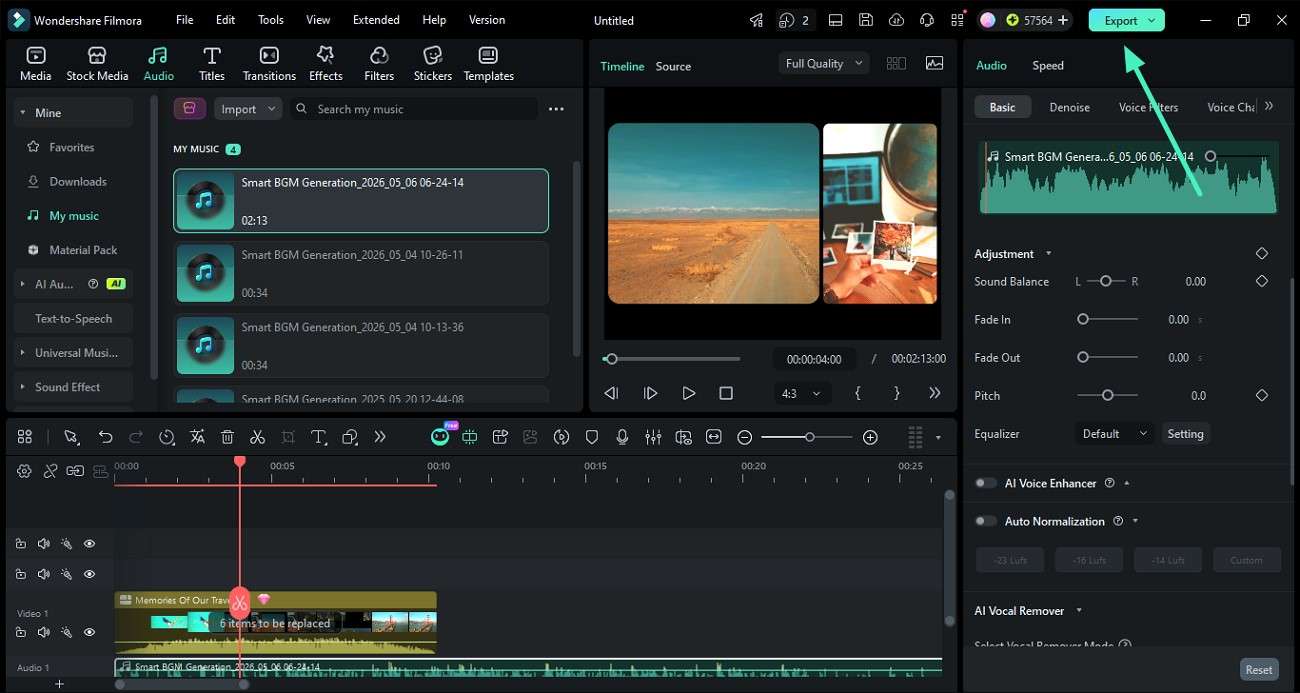Mute the Video 1 track speaker
Viewport: 1300px width, 693px height.
click(x=43, y=632)
